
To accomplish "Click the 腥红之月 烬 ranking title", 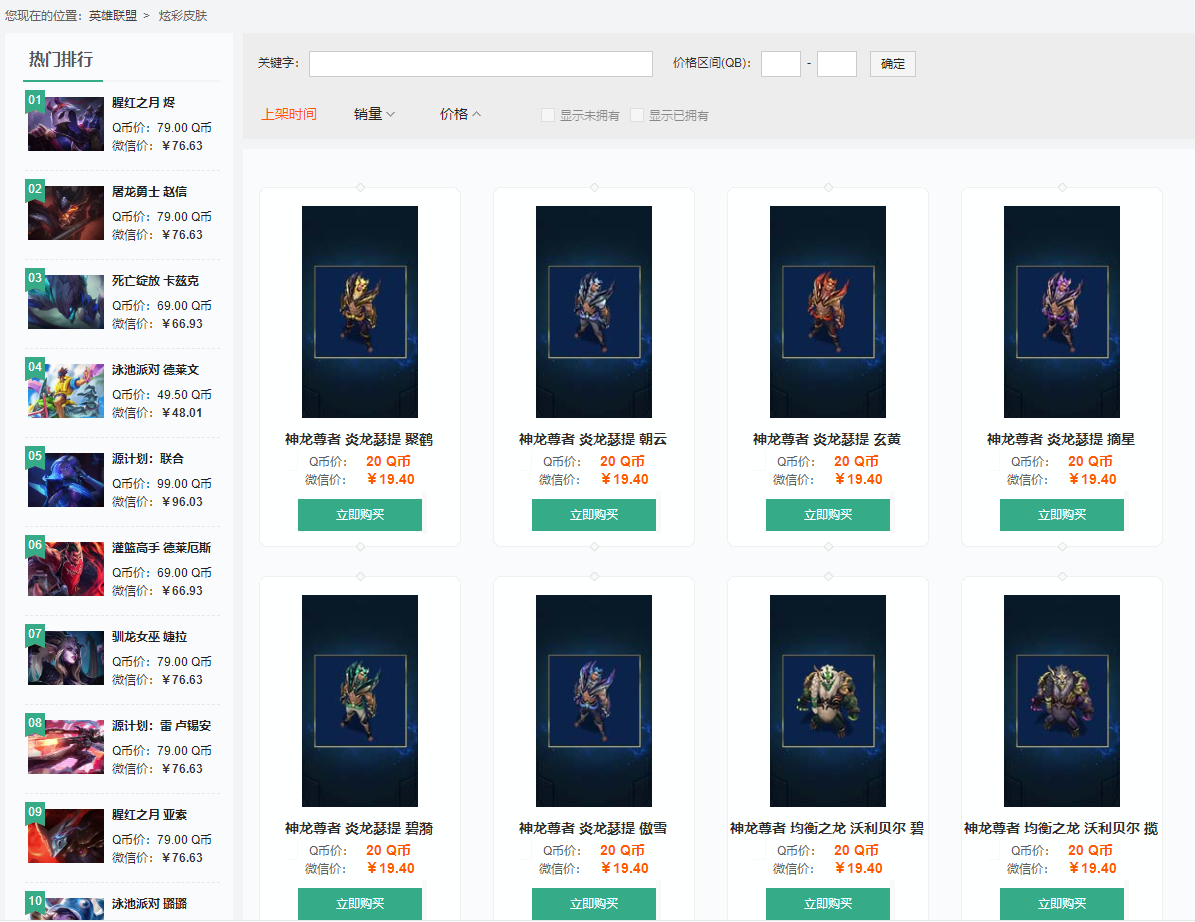I will point(143,103).
